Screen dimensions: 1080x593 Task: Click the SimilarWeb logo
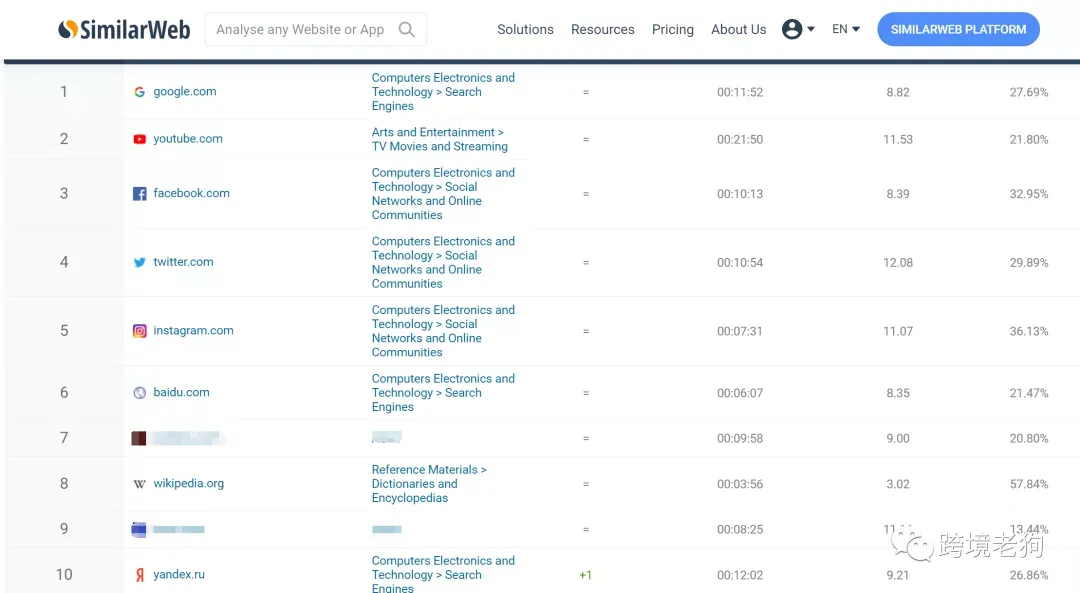point(124,30)
